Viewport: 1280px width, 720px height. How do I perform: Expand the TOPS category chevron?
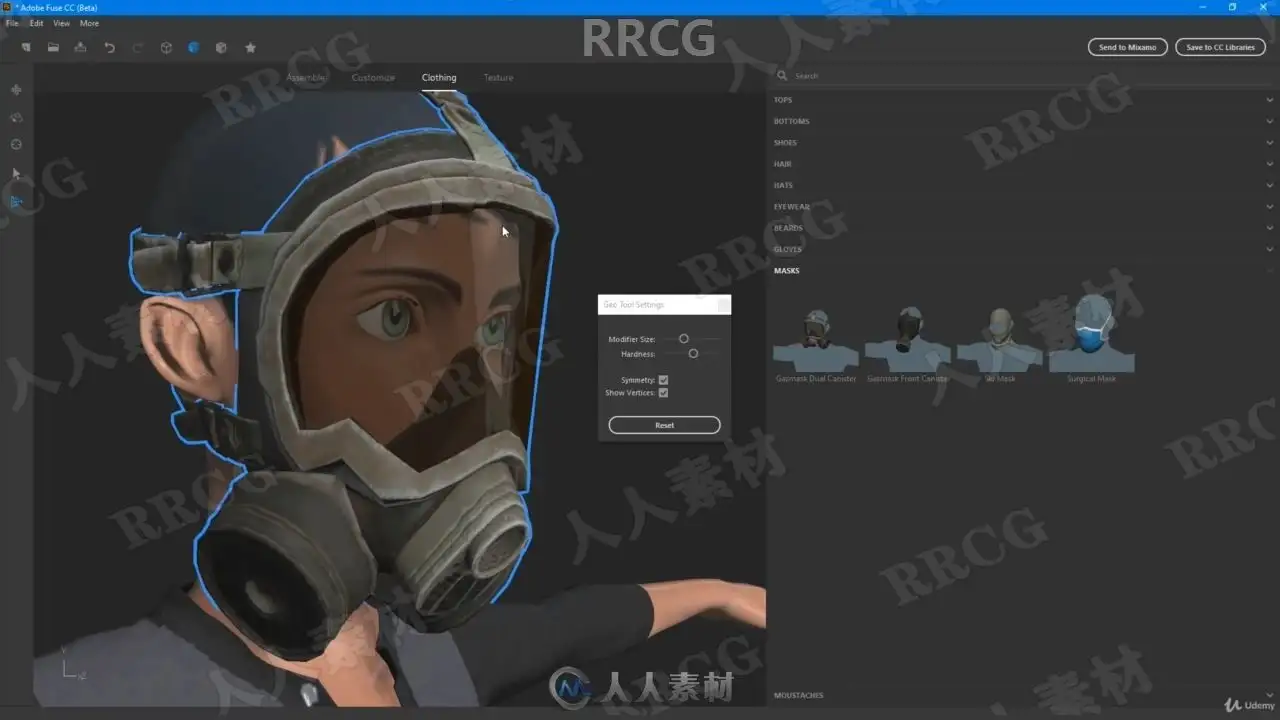coord(1270,100)
